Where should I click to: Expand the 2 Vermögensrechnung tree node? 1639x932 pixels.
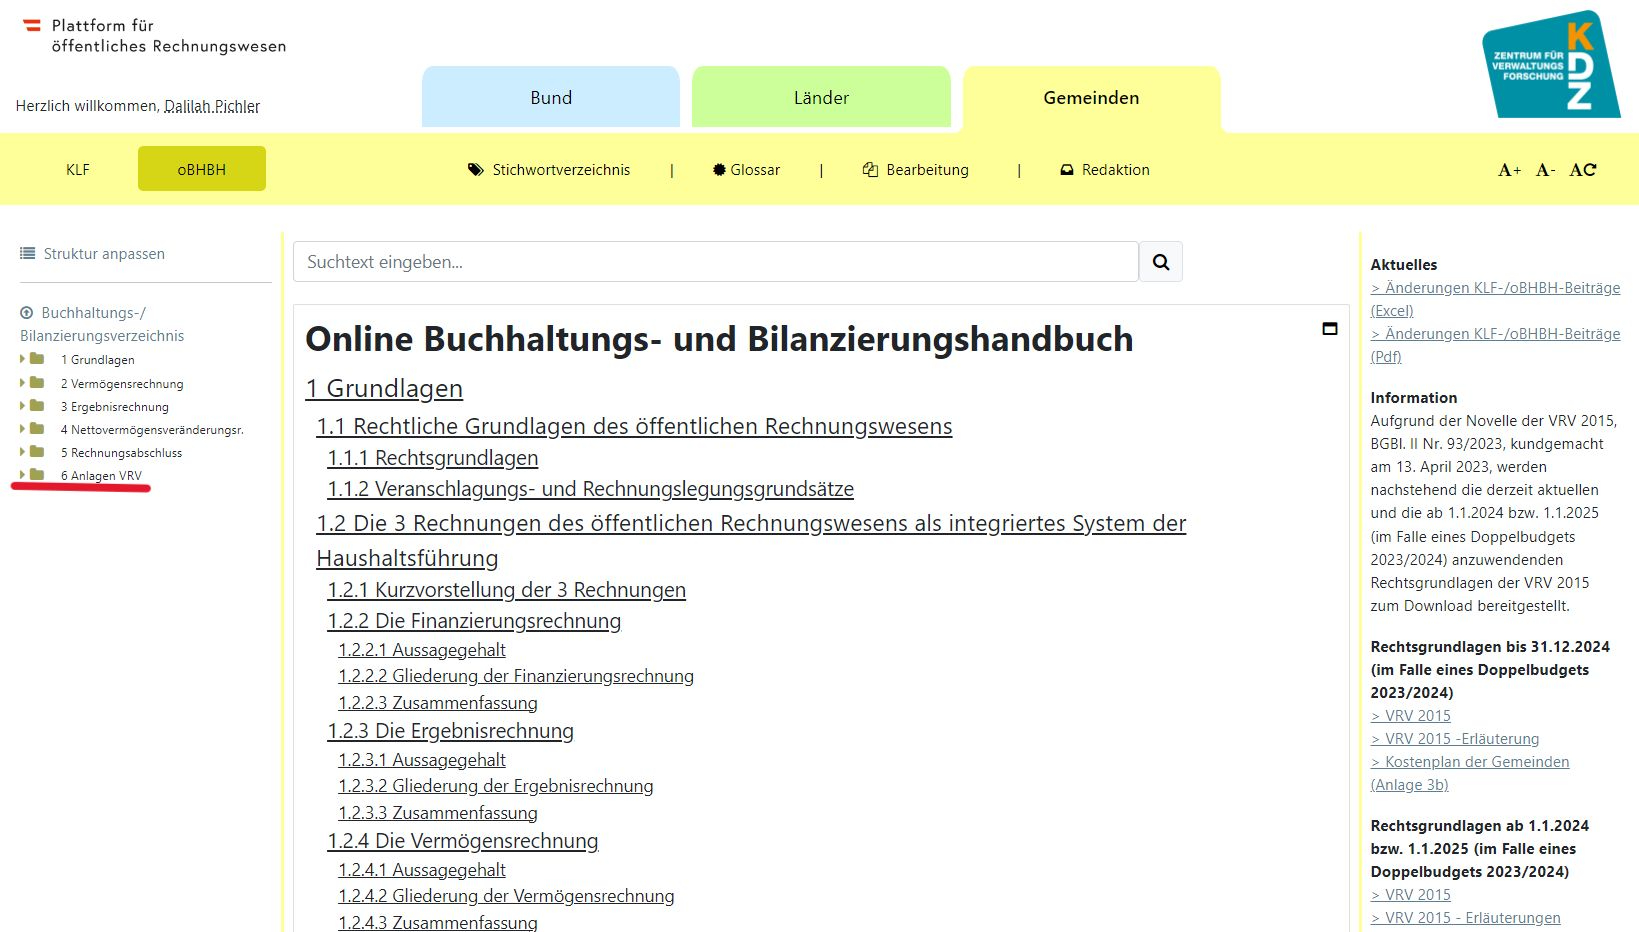(22, 382)
